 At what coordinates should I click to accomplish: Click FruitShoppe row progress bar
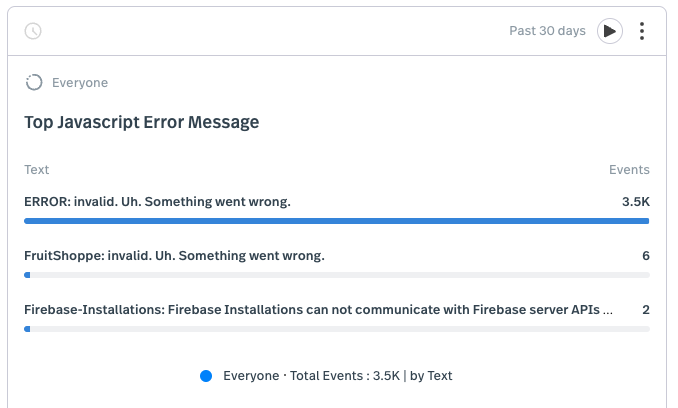[336, 275]
